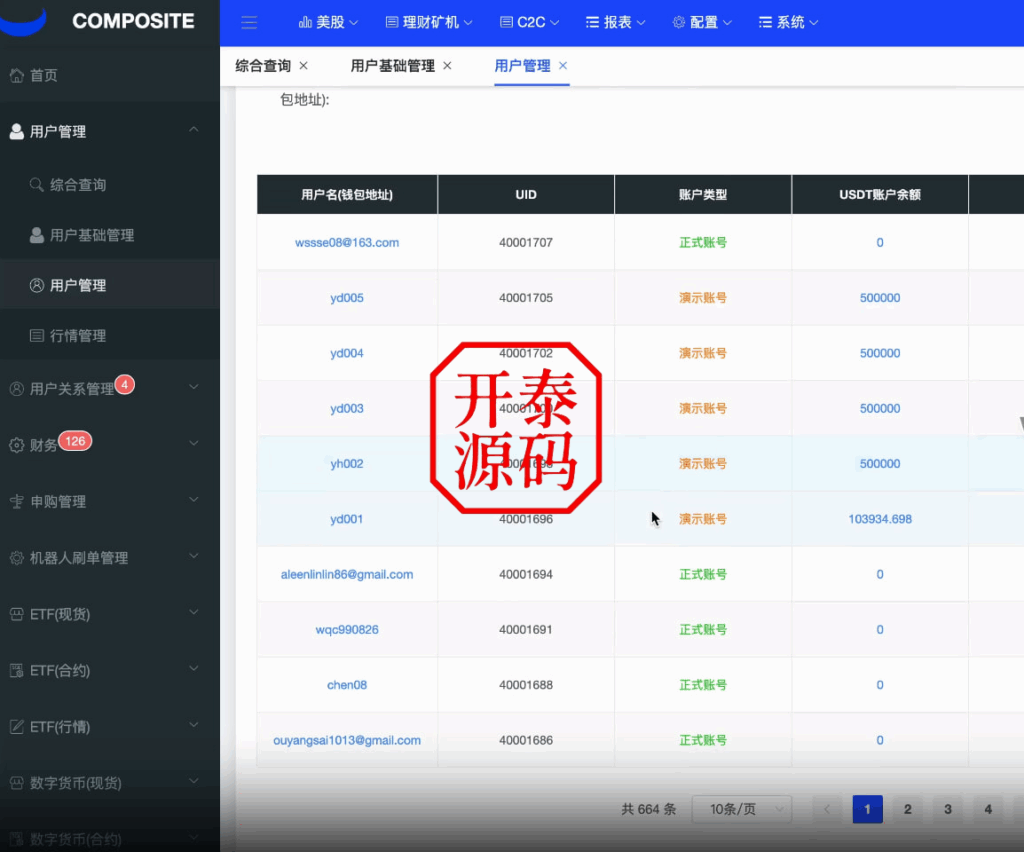1024x852 pixels.
Task: Switch to the 用户基础管理 tab
Action: click(x=392, y=66)
